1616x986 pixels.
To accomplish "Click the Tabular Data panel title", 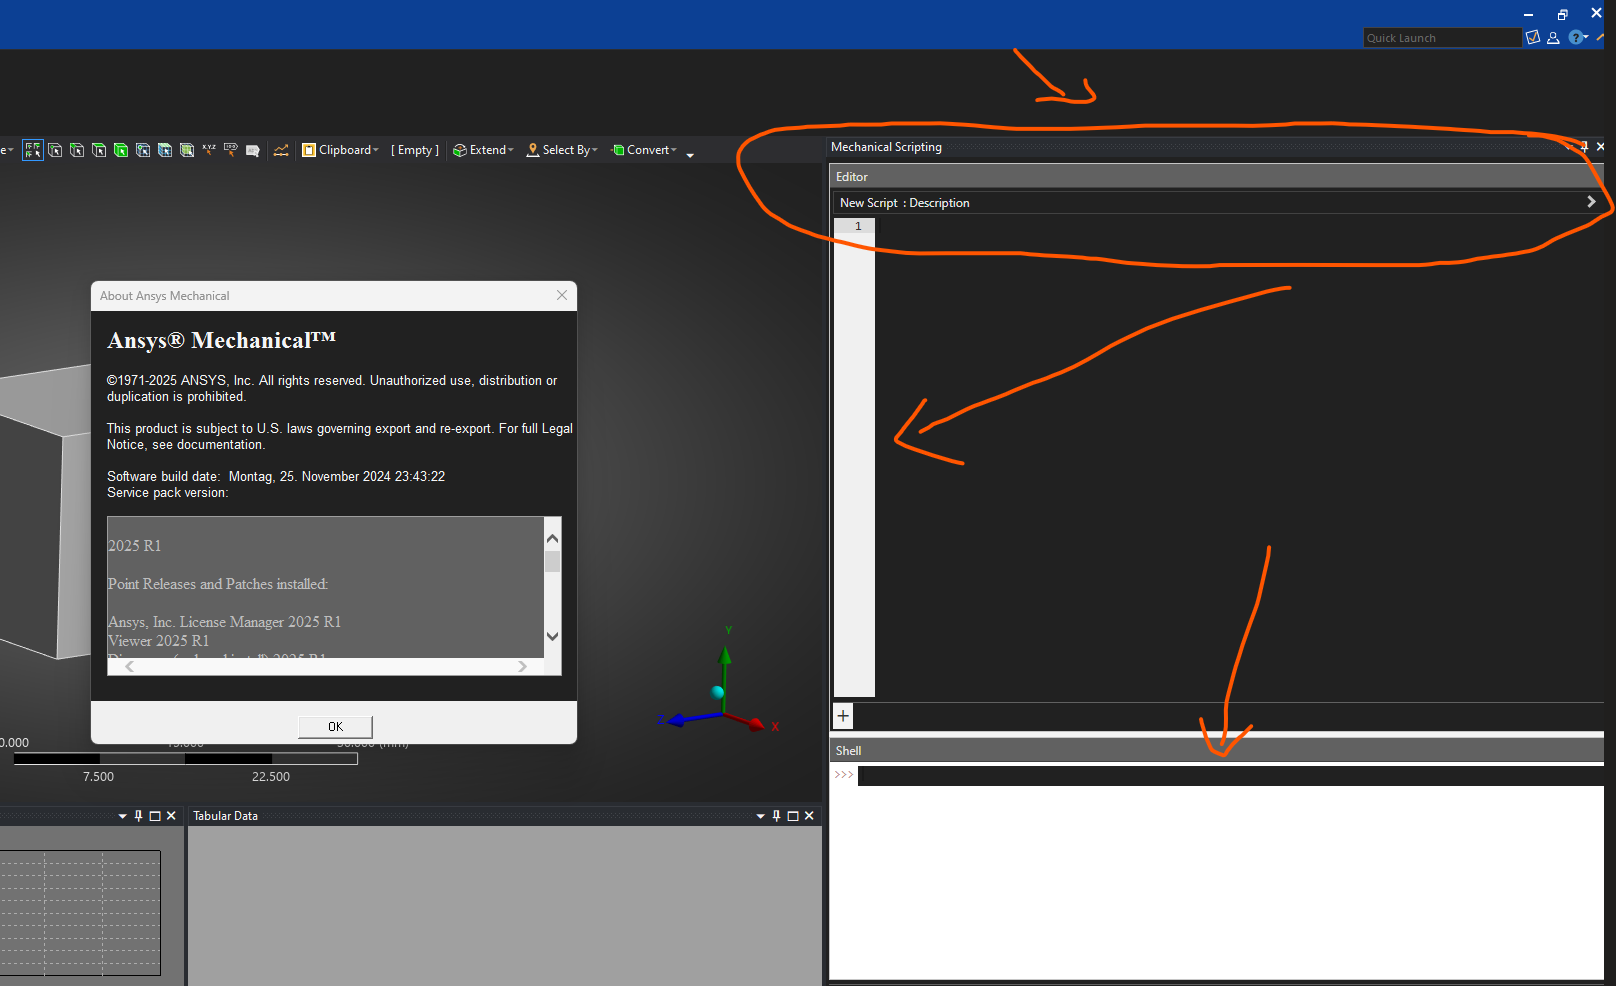I will [225, 816].
